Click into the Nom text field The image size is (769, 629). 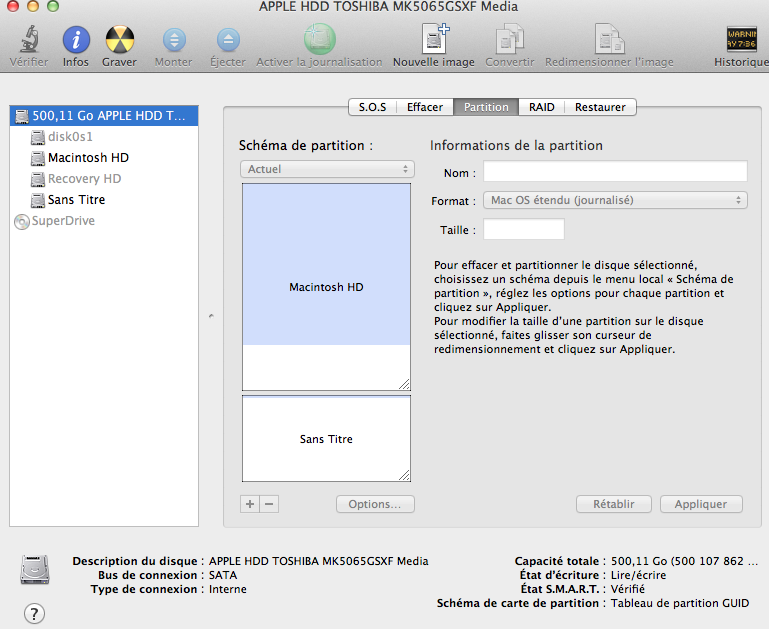(615, 172)
